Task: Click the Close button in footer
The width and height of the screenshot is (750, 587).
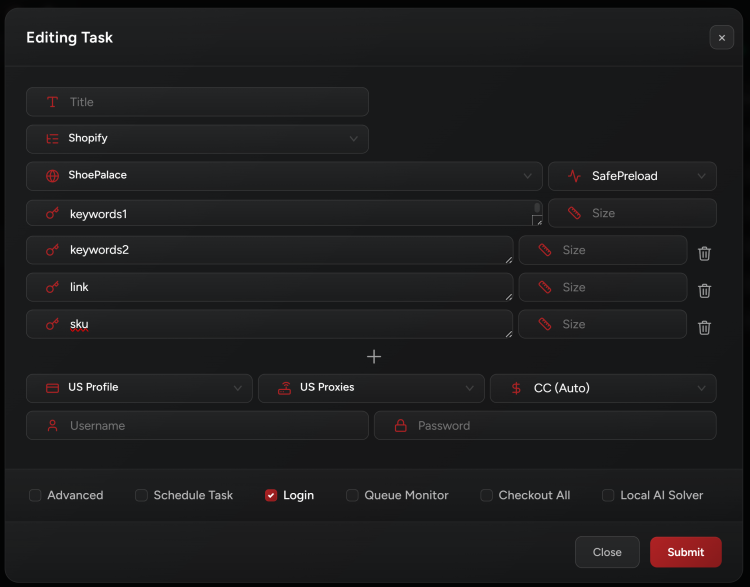Action: click(x=607, y=552)
